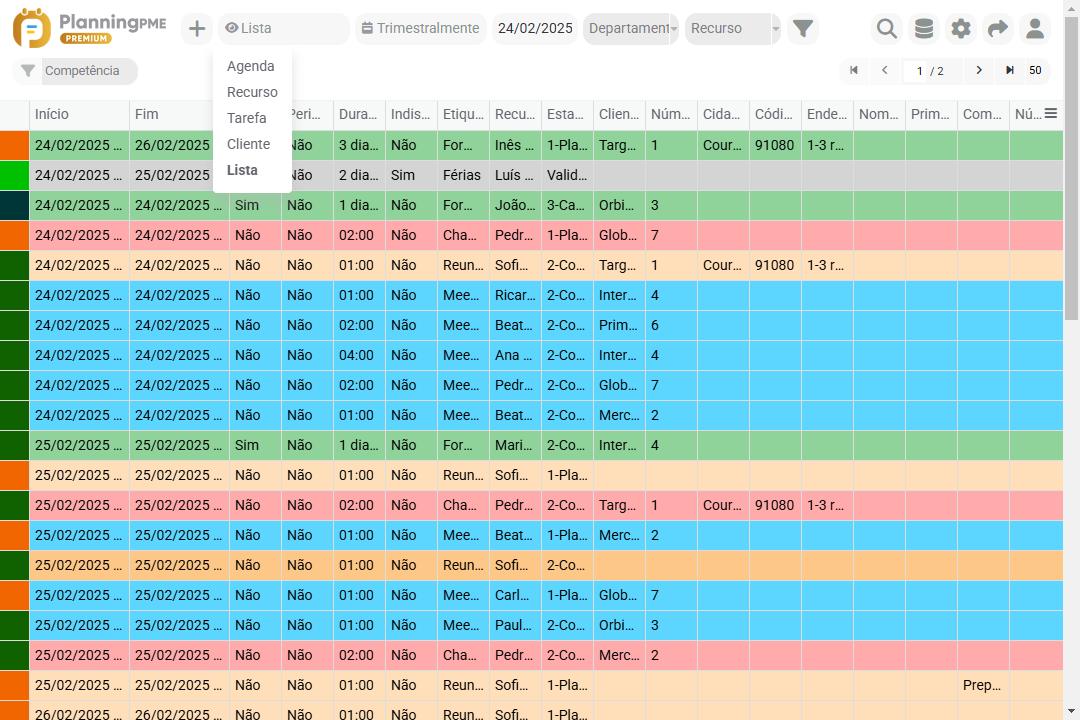This screenshot has height=720, width=1080.
Task: Select Tarefa in view menu
Action: click(247, 118)
